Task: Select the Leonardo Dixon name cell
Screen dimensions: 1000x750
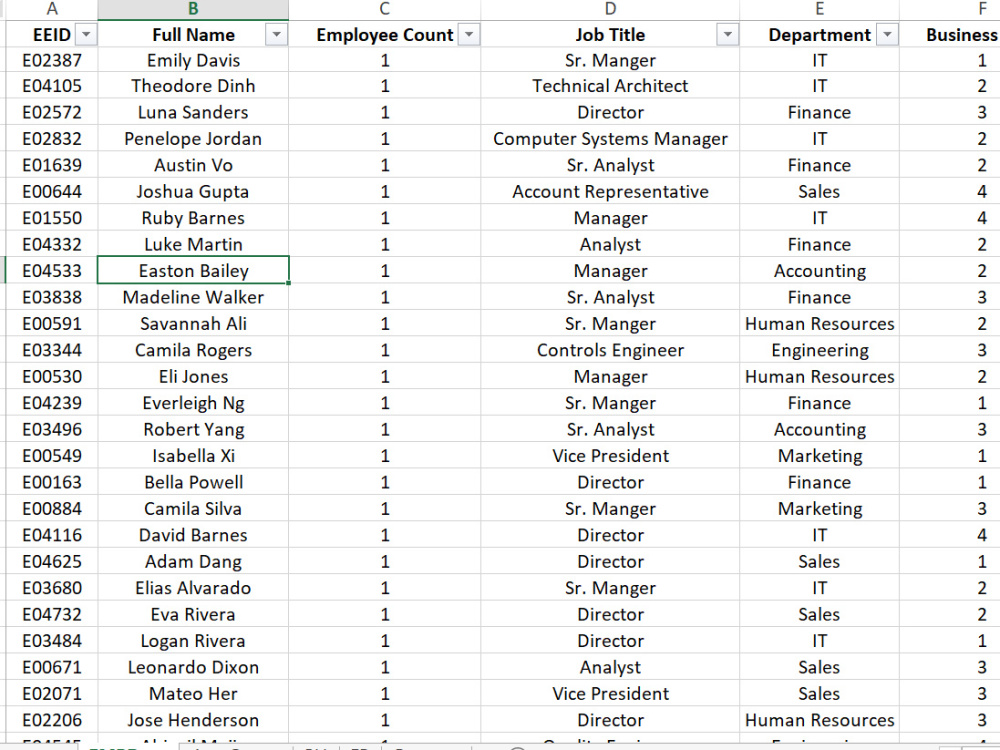Action: click(193, 668)
